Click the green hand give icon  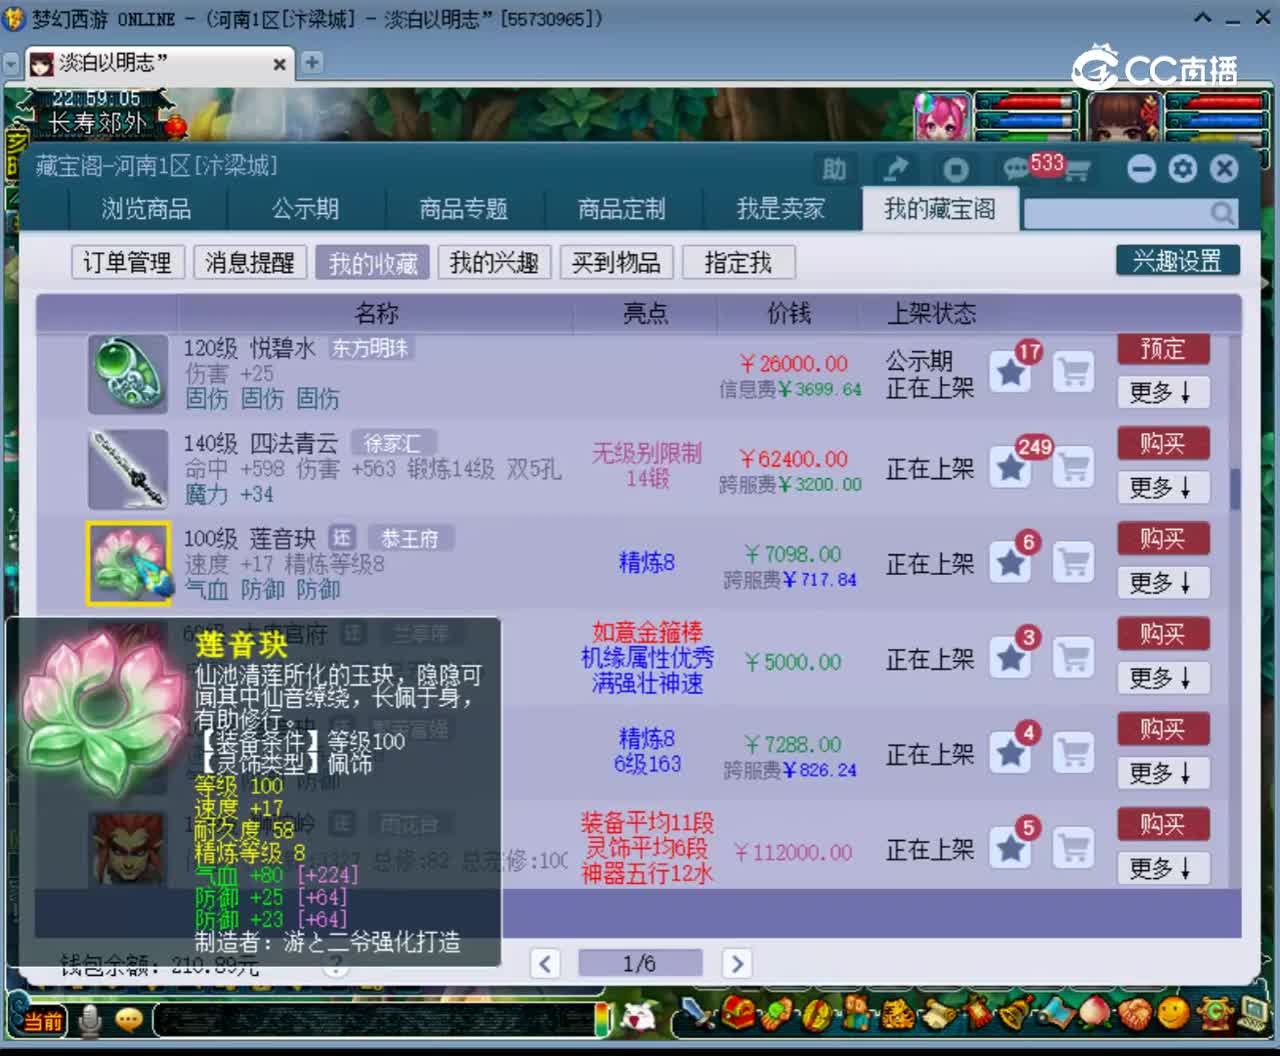coord(776,1014)
